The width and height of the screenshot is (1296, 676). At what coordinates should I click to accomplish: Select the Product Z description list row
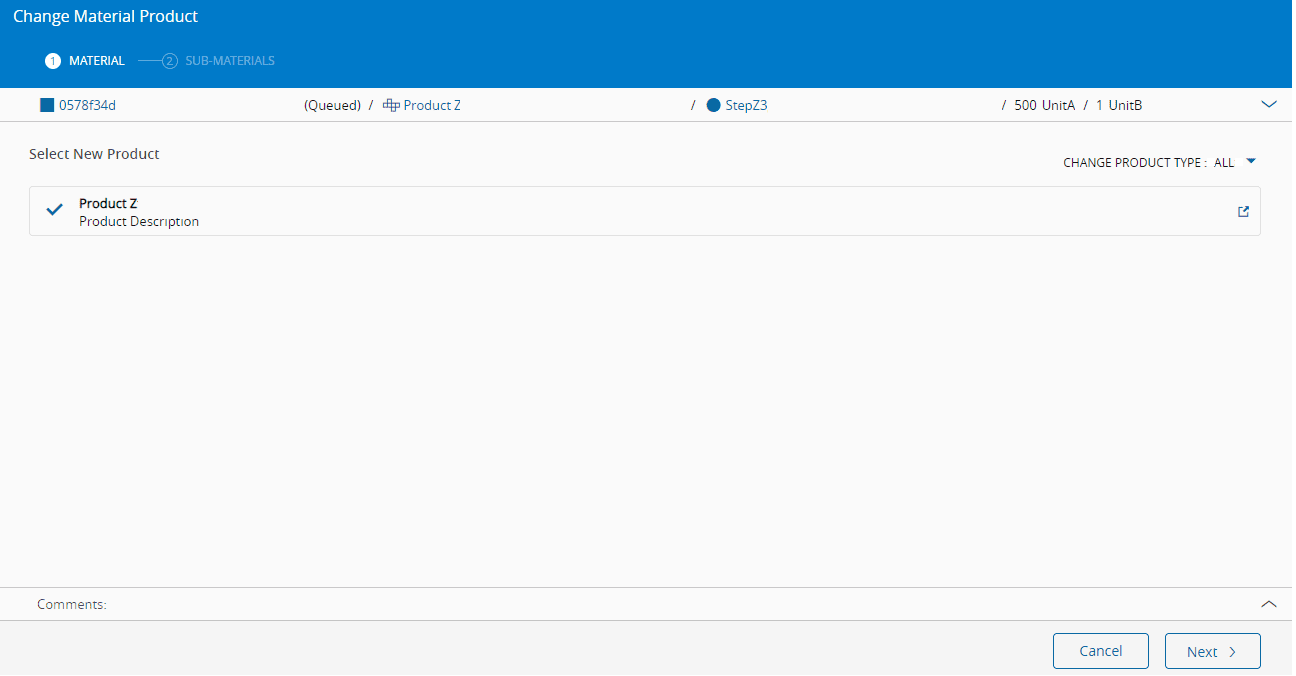(x=644, y=211)
